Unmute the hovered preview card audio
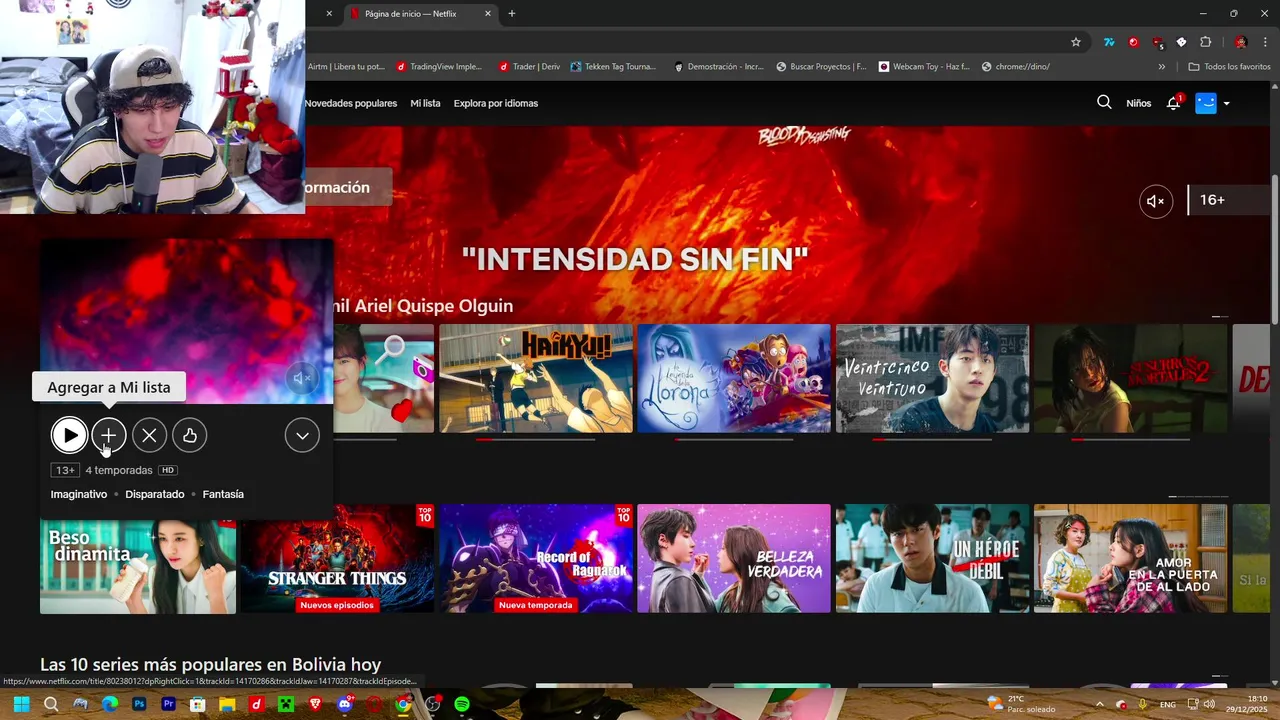The image size is (1280, 720). (x=301, y=377)
